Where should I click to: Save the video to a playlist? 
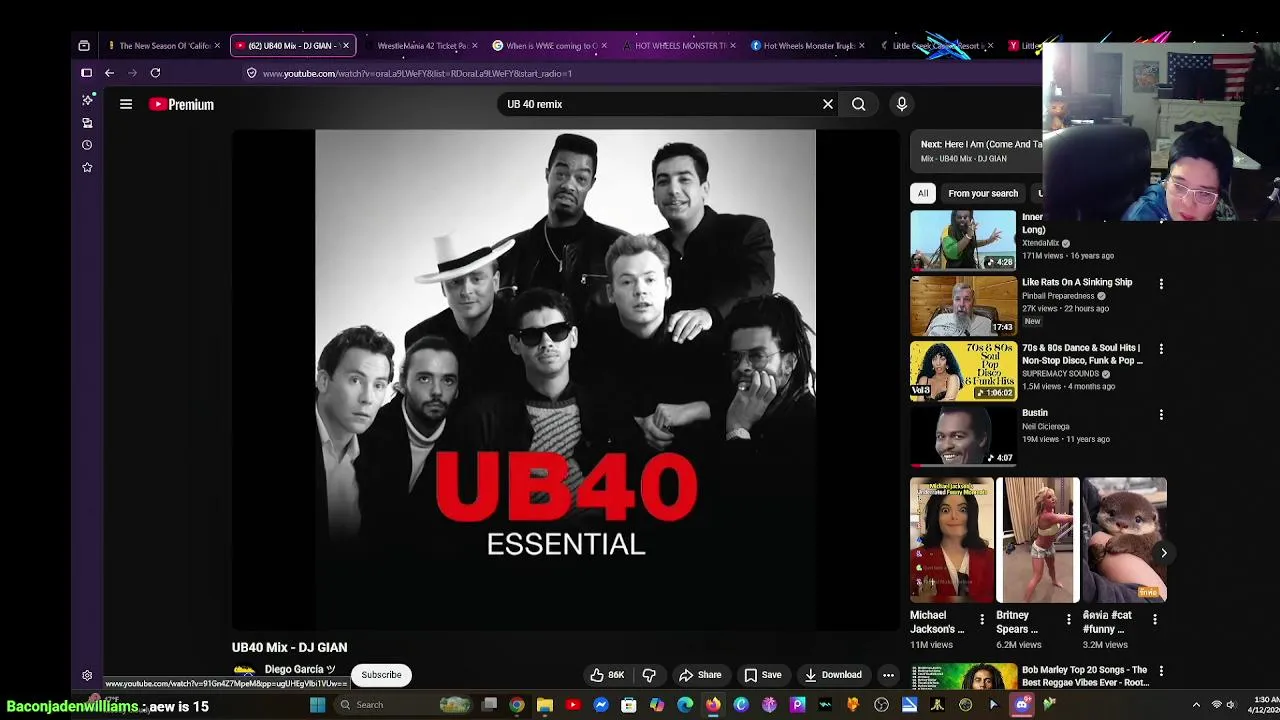click(763, 675)
